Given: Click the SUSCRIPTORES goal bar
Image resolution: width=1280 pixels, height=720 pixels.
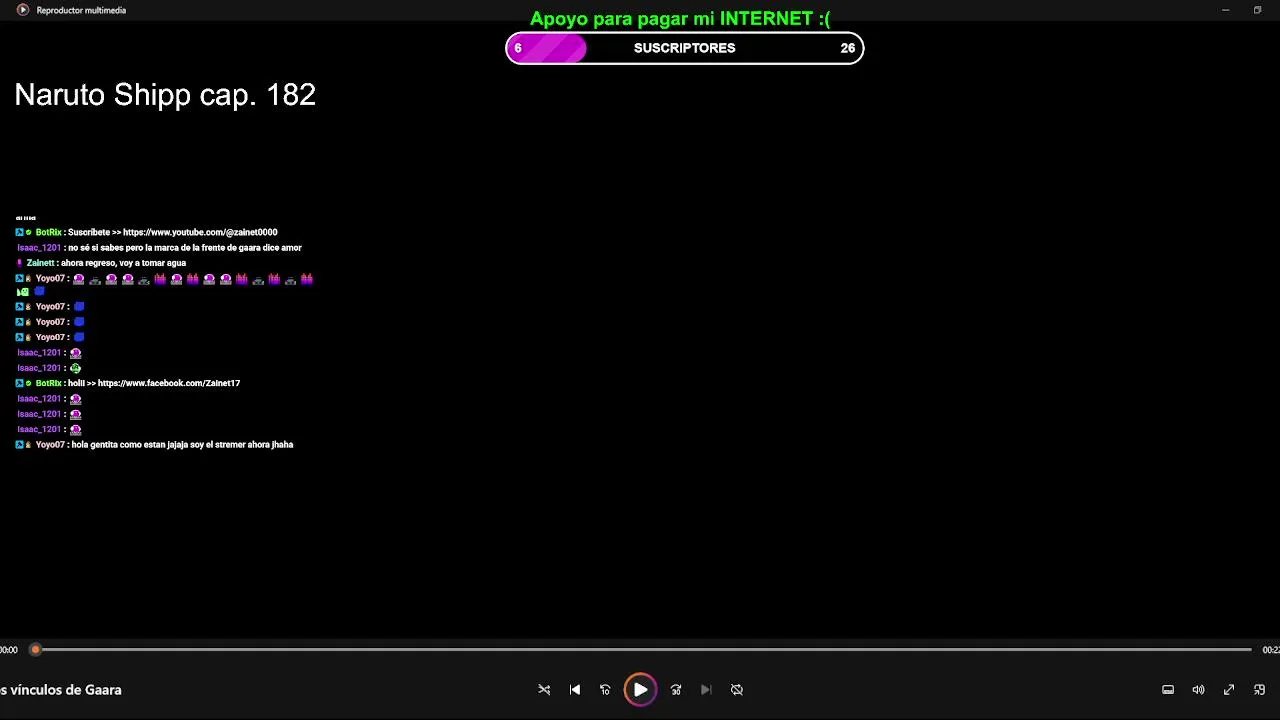Looking at the screenshot, I should (685, 48).
